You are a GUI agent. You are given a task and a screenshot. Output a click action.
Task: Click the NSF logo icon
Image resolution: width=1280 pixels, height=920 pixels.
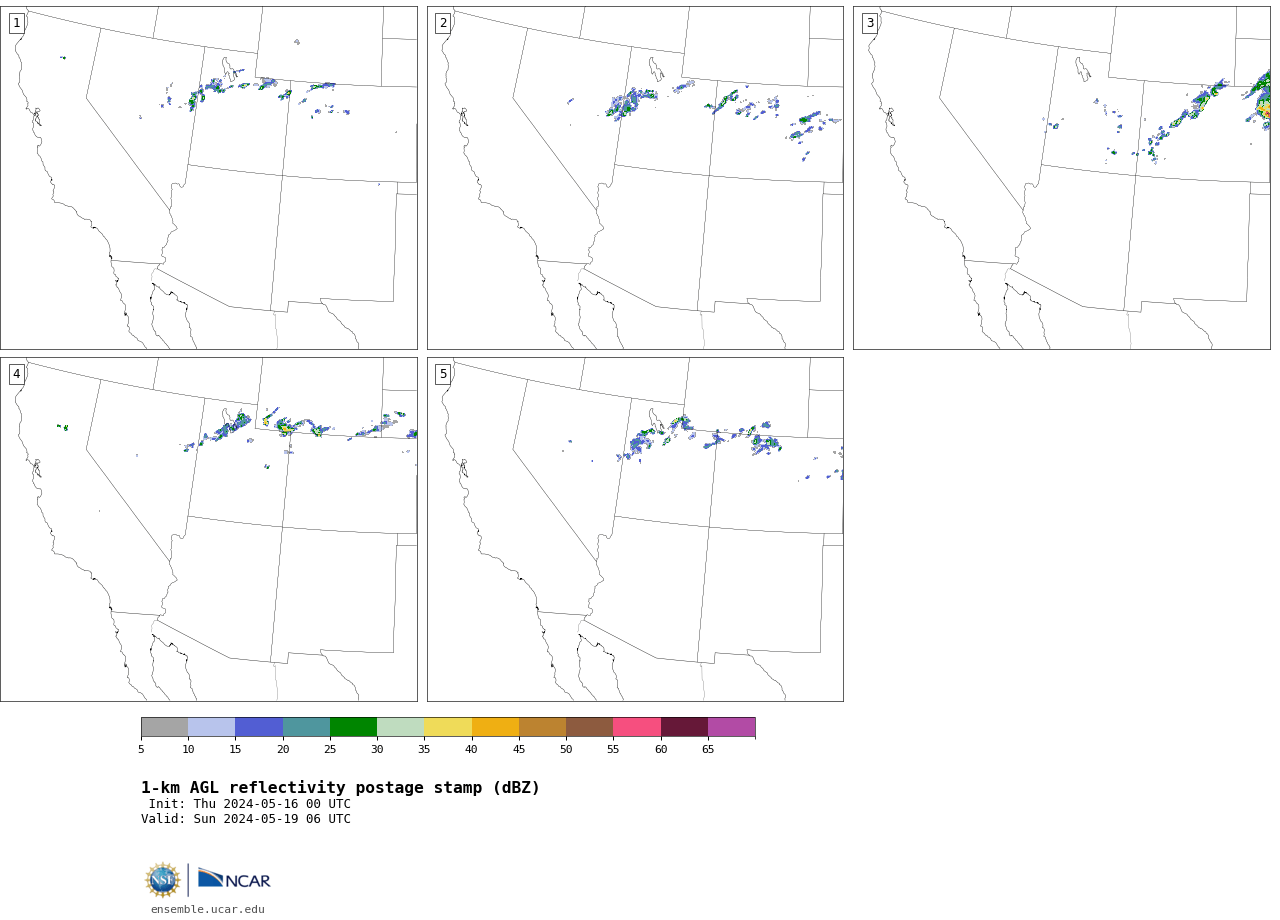tap(163, 880)
